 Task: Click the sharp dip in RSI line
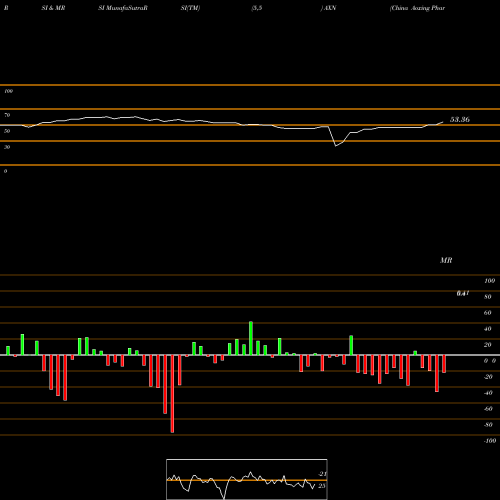[336, 145]
